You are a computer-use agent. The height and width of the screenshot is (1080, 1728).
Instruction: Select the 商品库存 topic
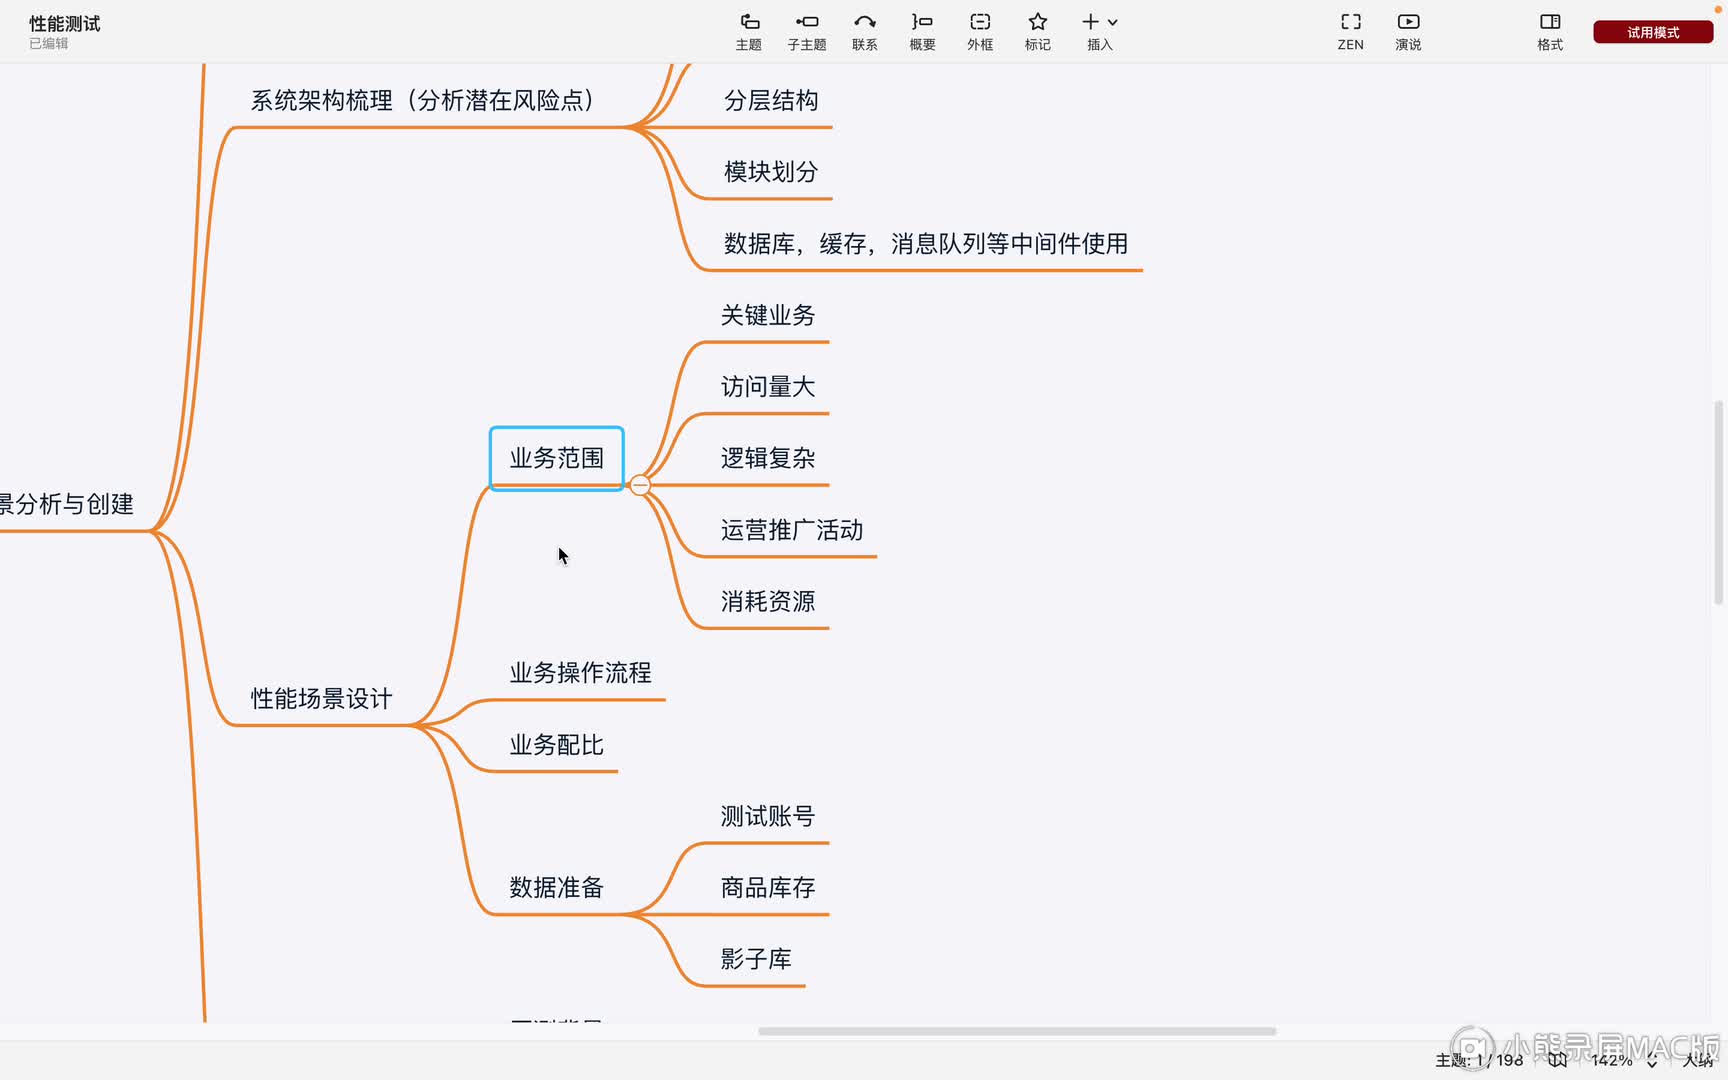[x=768, y=888]
